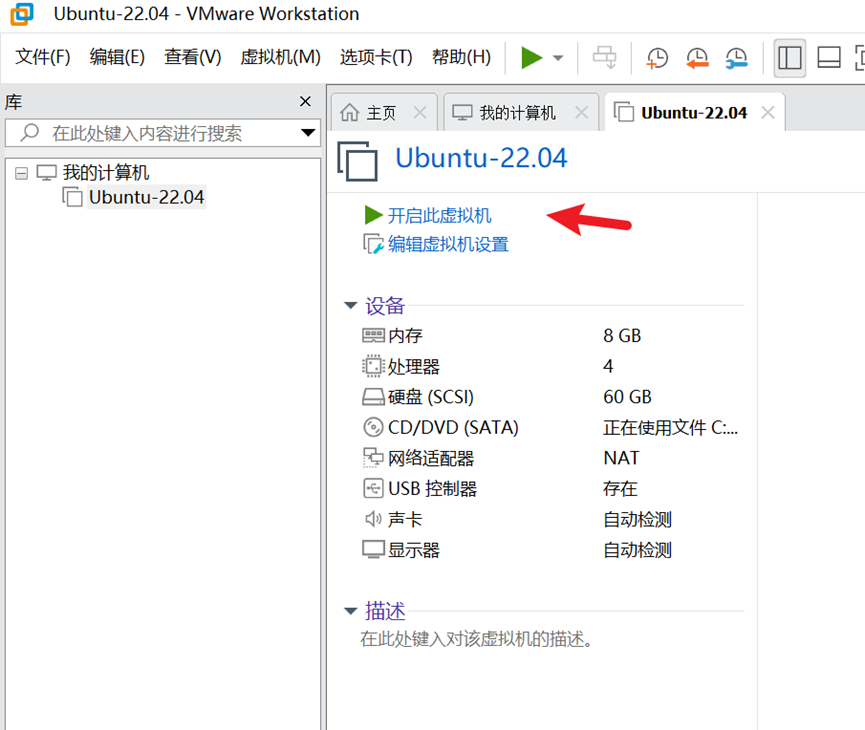The width and height of the screenshot is (865, 730).
Task: Click the 正在使用文件 C:... value
Action: coord(670,427)
